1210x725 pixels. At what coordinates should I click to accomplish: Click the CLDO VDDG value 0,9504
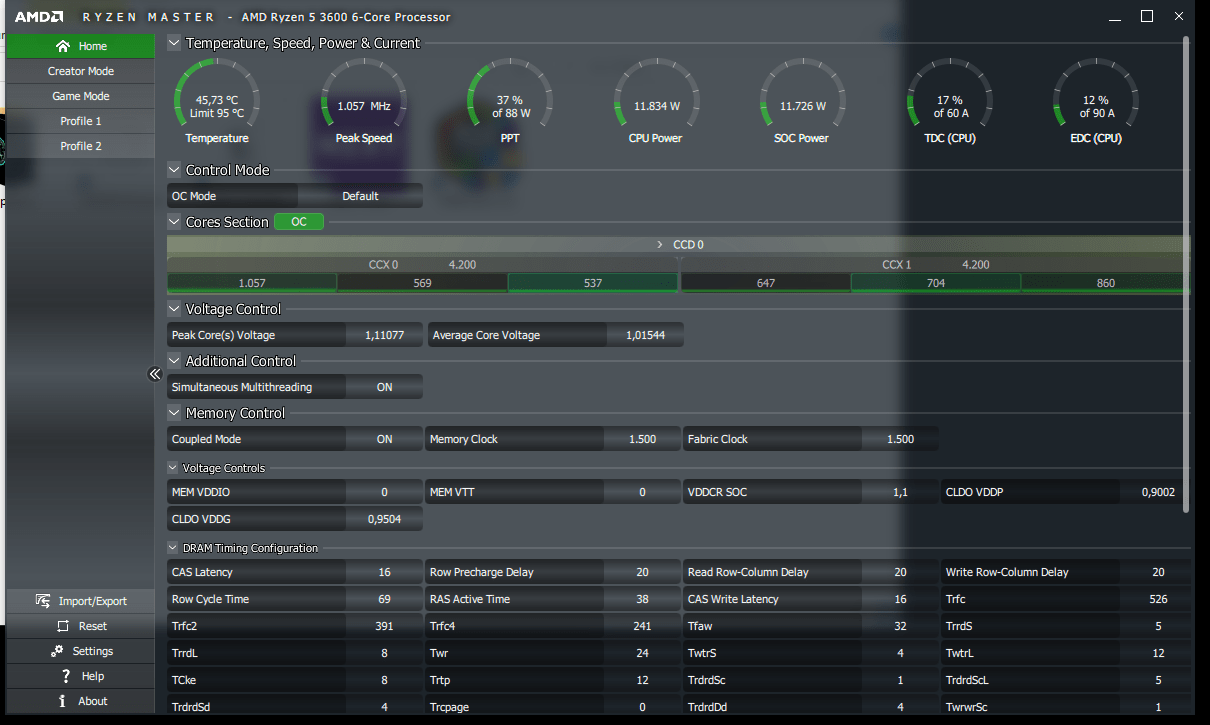pyautogui.click(x=384, y=519)
